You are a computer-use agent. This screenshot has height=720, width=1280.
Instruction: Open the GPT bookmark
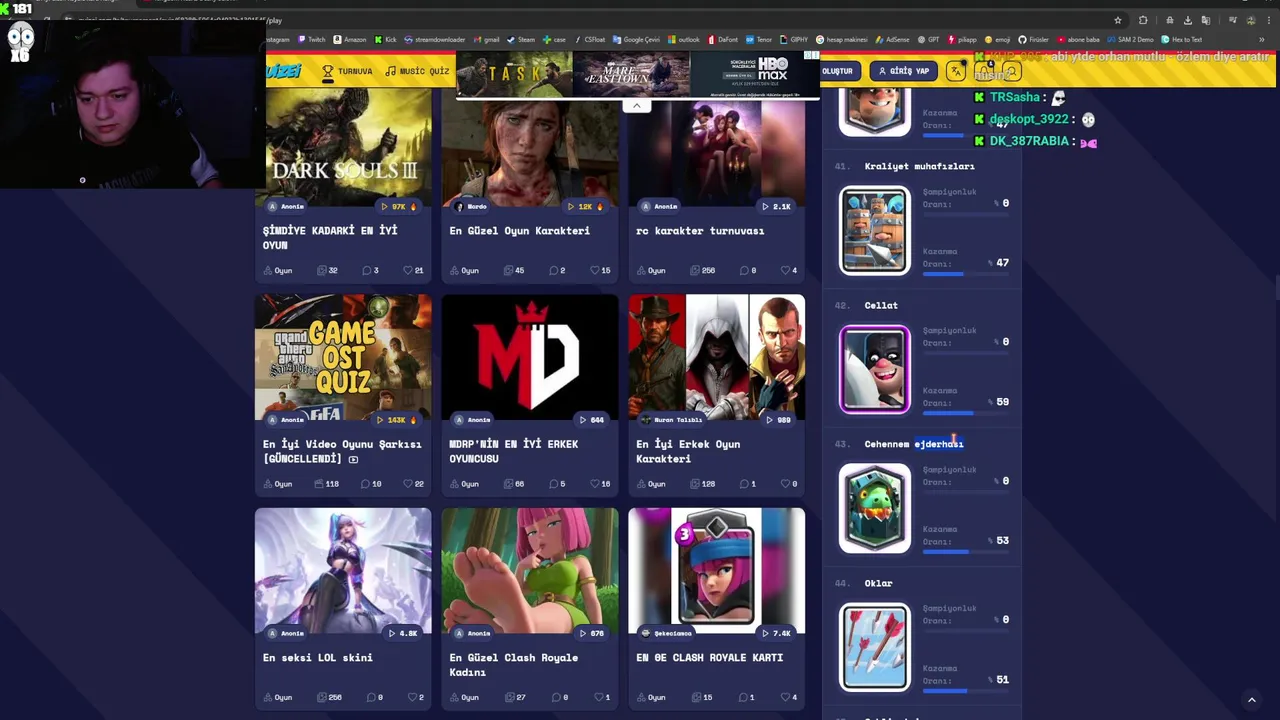pyautogui.click(x=928, y=40)
